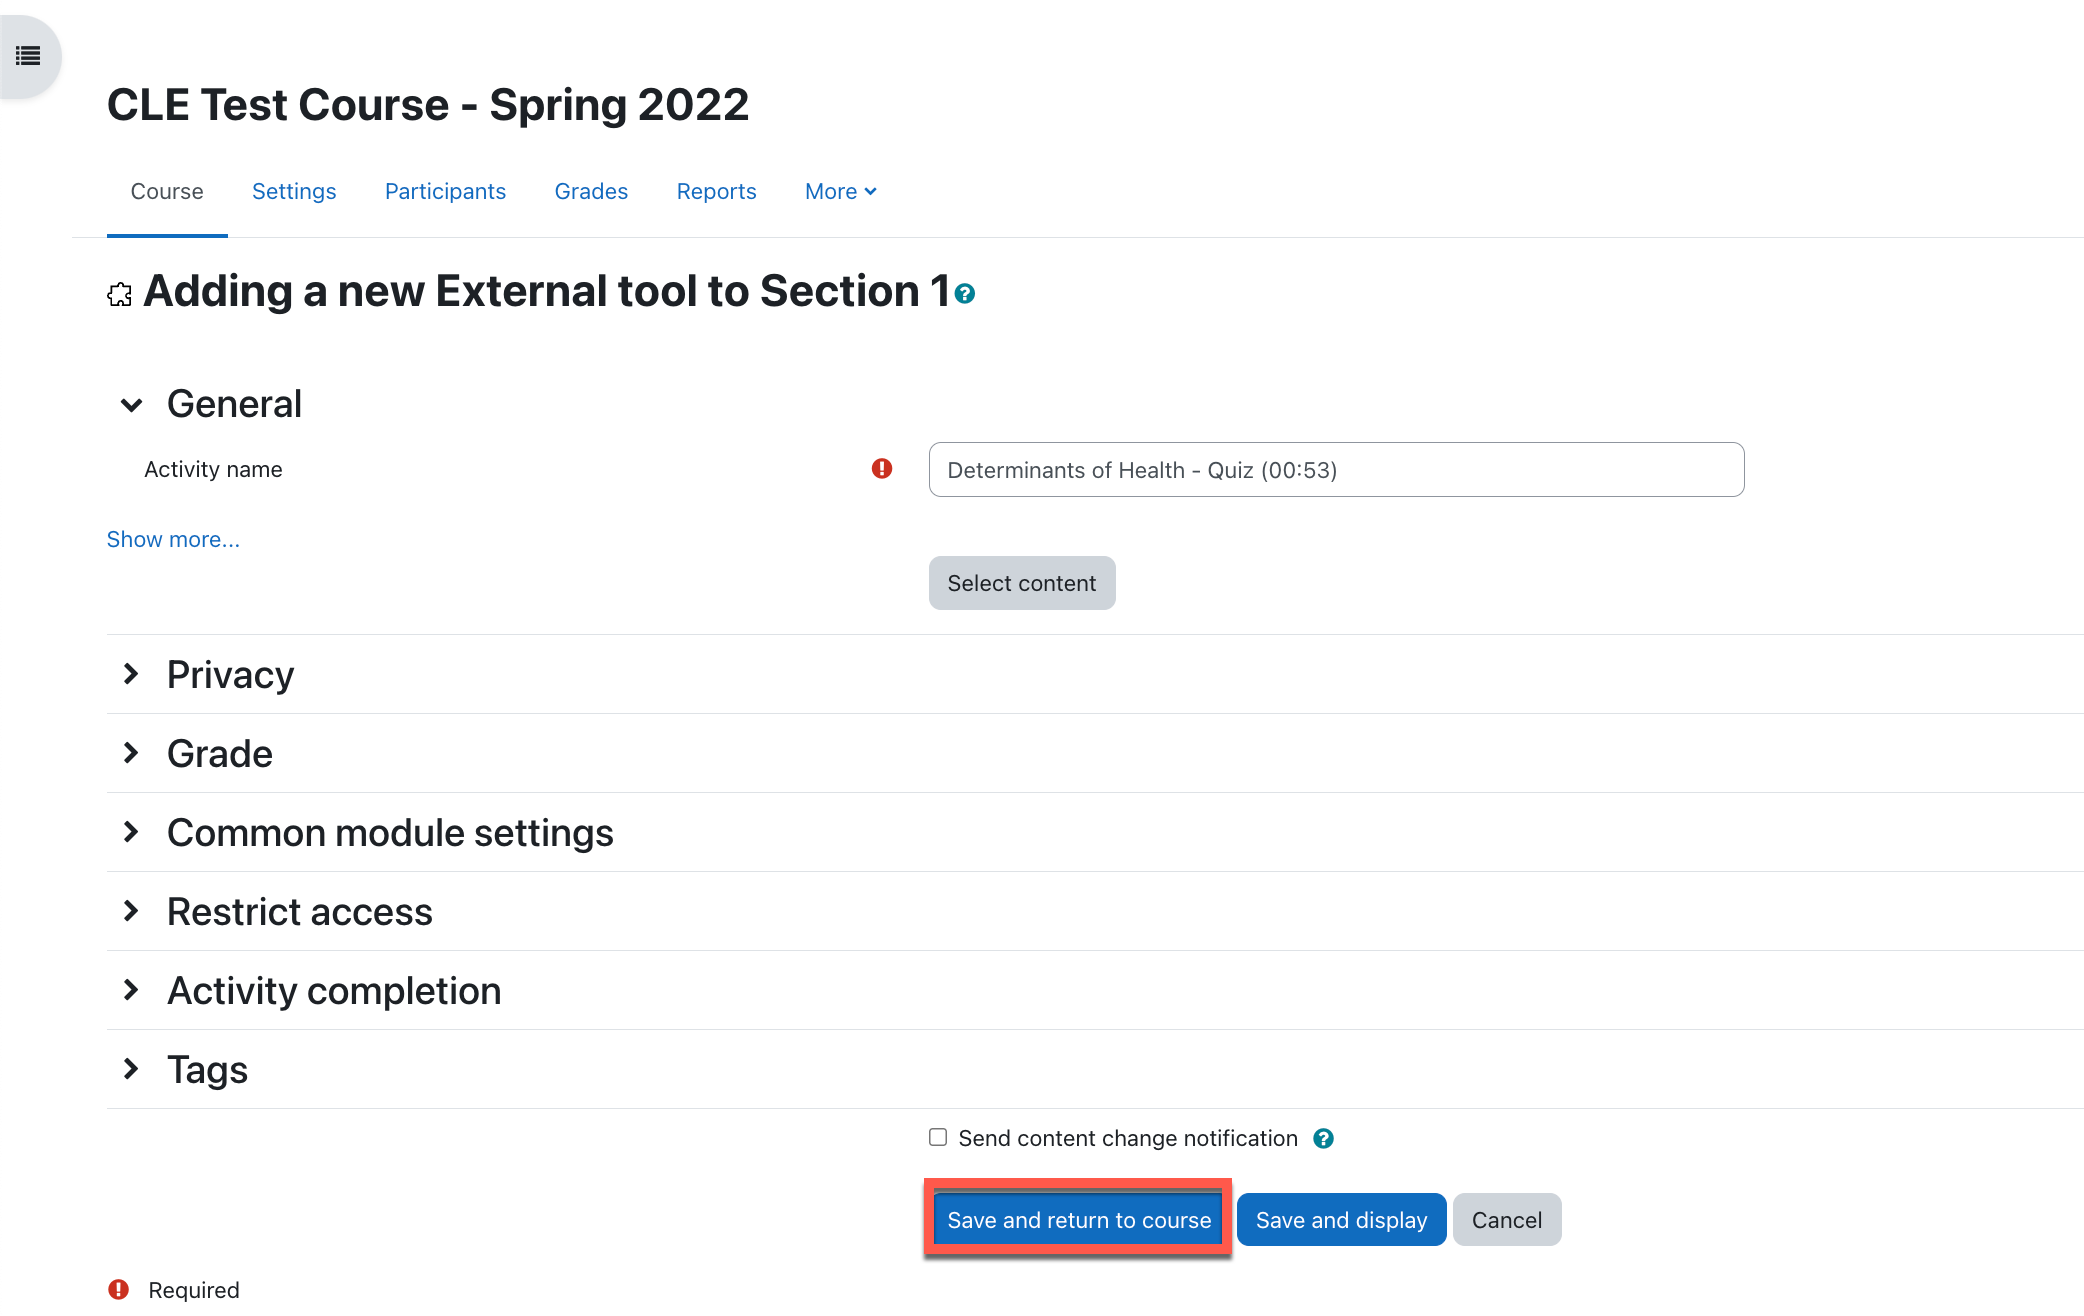
Task: Go to the Grades tab
Action: 591,192
